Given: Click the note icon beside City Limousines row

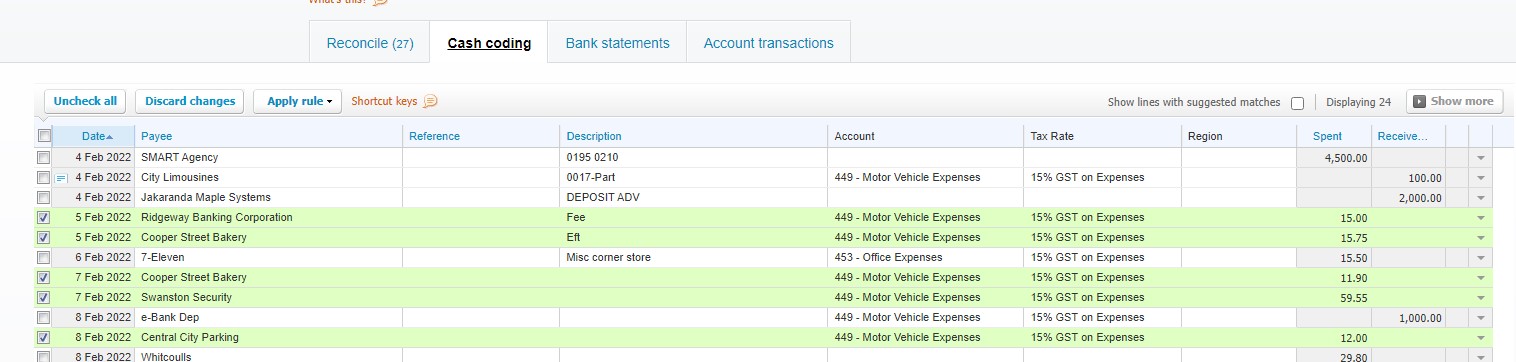Looking at the screenshot, I should point(60,178).
